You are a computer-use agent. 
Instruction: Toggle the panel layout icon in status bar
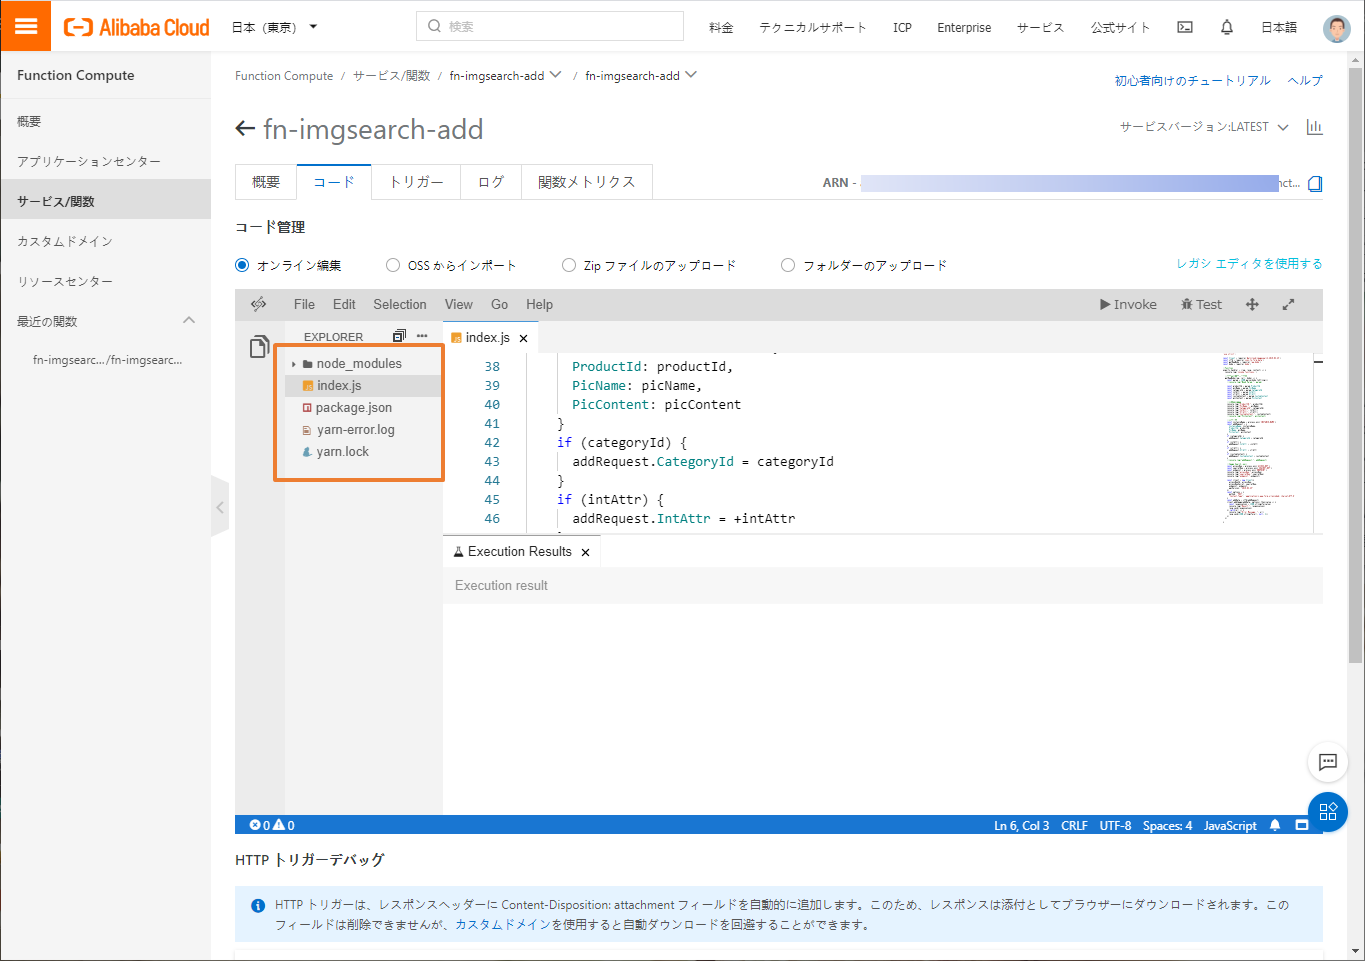1302,825
